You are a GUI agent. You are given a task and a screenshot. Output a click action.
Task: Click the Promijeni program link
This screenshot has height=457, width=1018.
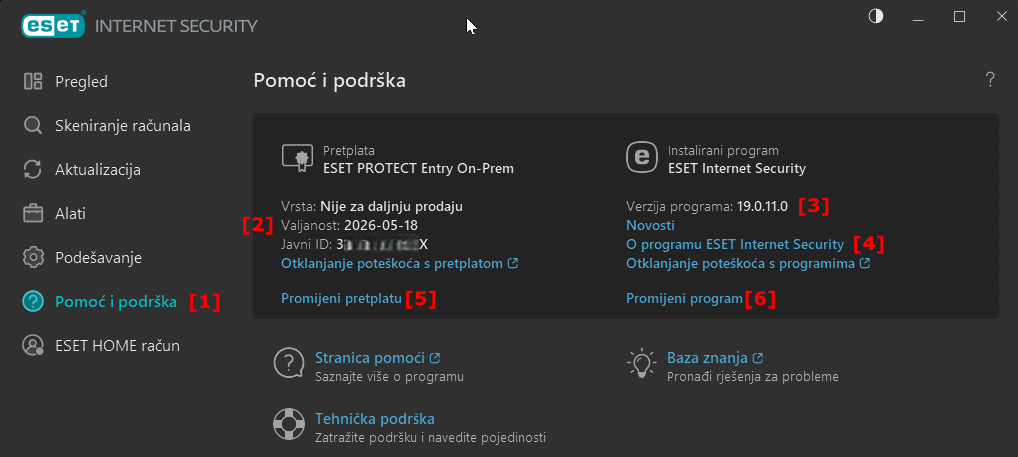point(684,298)
